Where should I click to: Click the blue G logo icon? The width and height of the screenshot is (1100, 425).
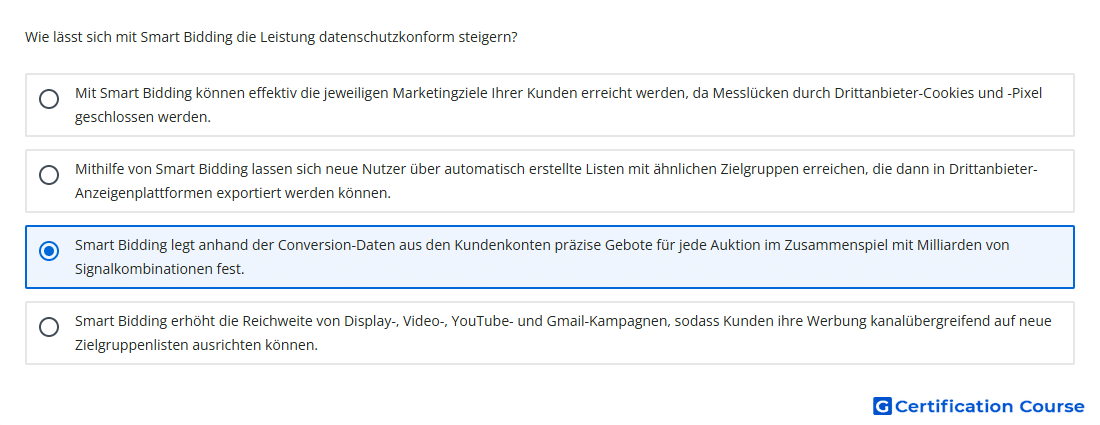click(x=881, y=406)
